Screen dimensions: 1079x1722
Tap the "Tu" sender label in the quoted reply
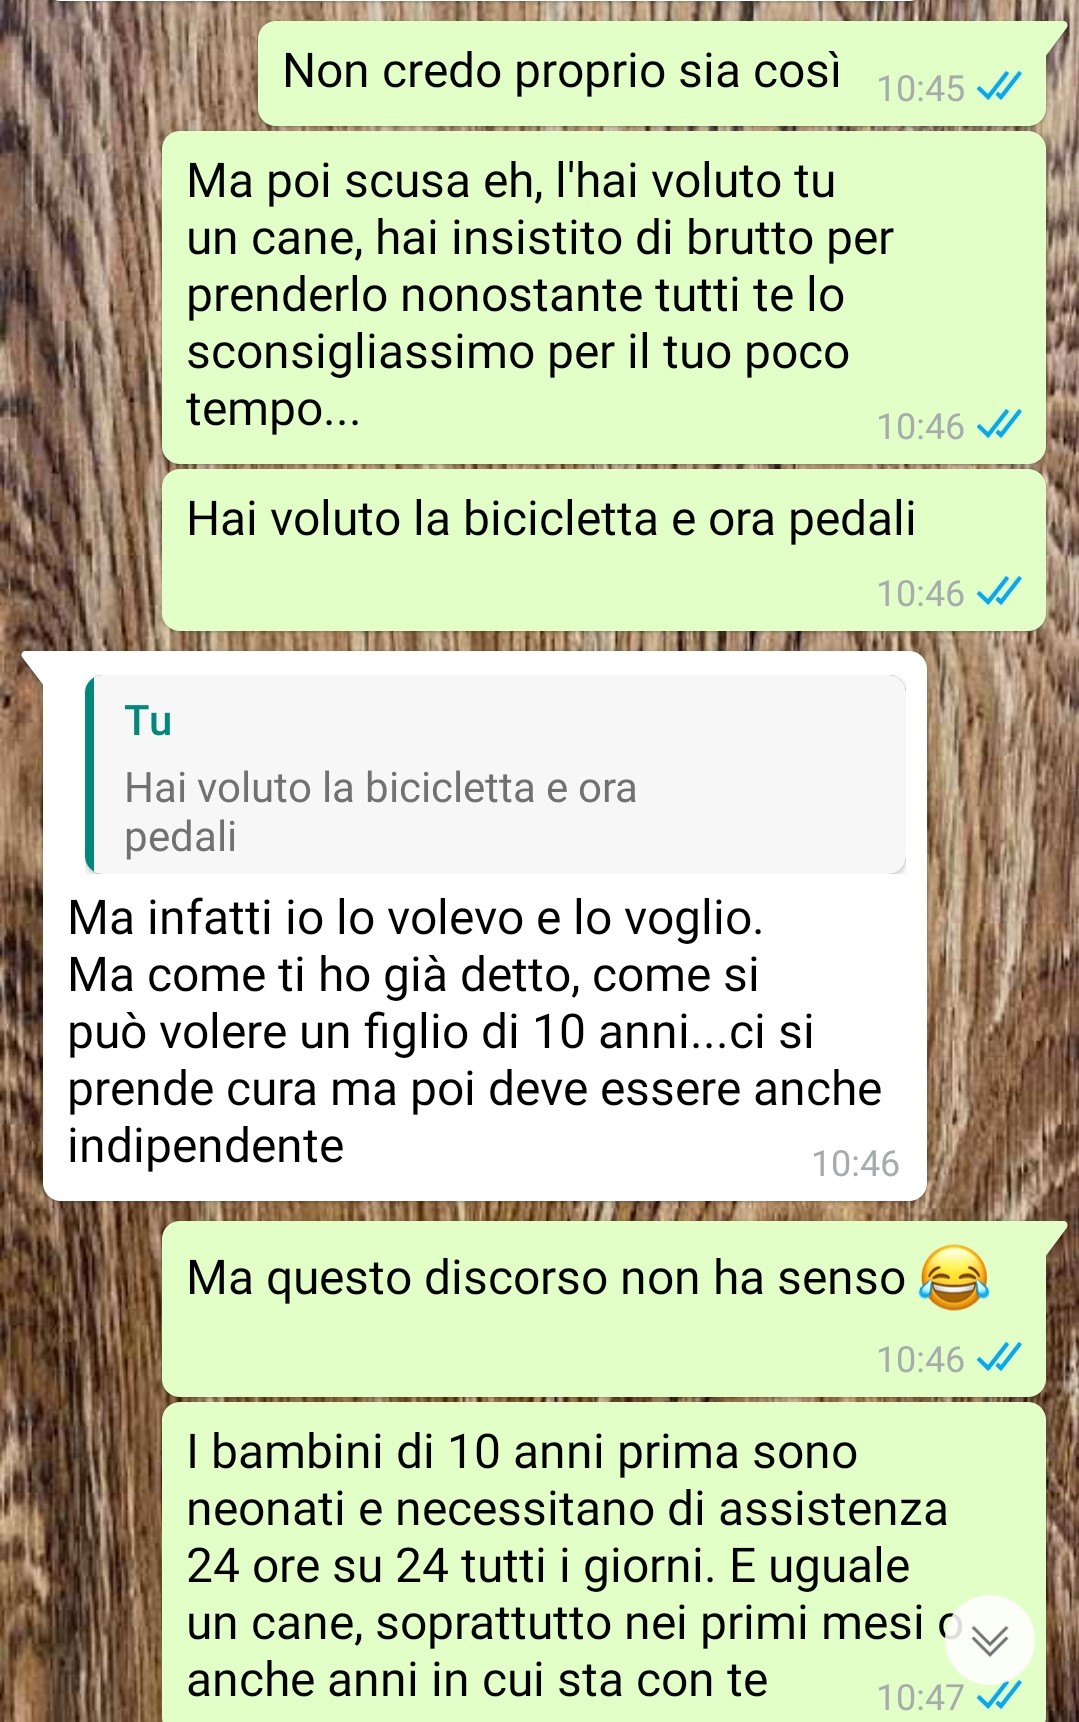tap(148, 721)
